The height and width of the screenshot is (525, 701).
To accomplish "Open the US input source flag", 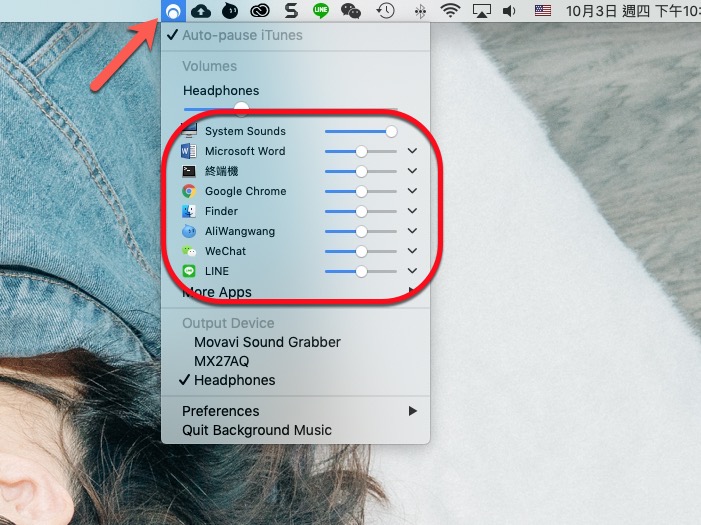I will pyautogui.click(x=543, y=10).
